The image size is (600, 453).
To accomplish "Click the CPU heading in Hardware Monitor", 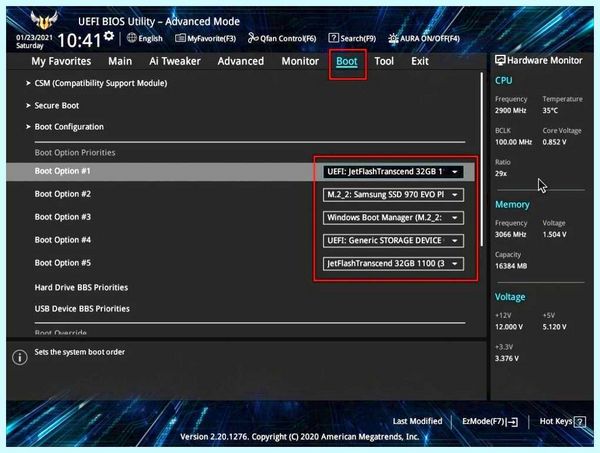I will click(504, 80).
